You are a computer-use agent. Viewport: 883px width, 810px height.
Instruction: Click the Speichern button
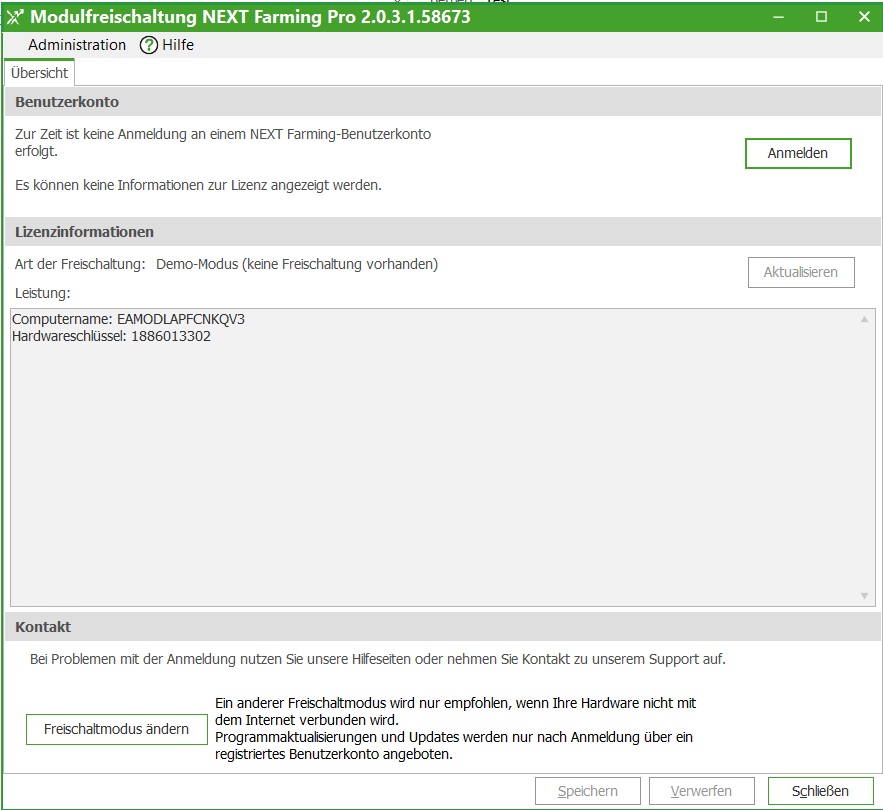click(587, 791)
